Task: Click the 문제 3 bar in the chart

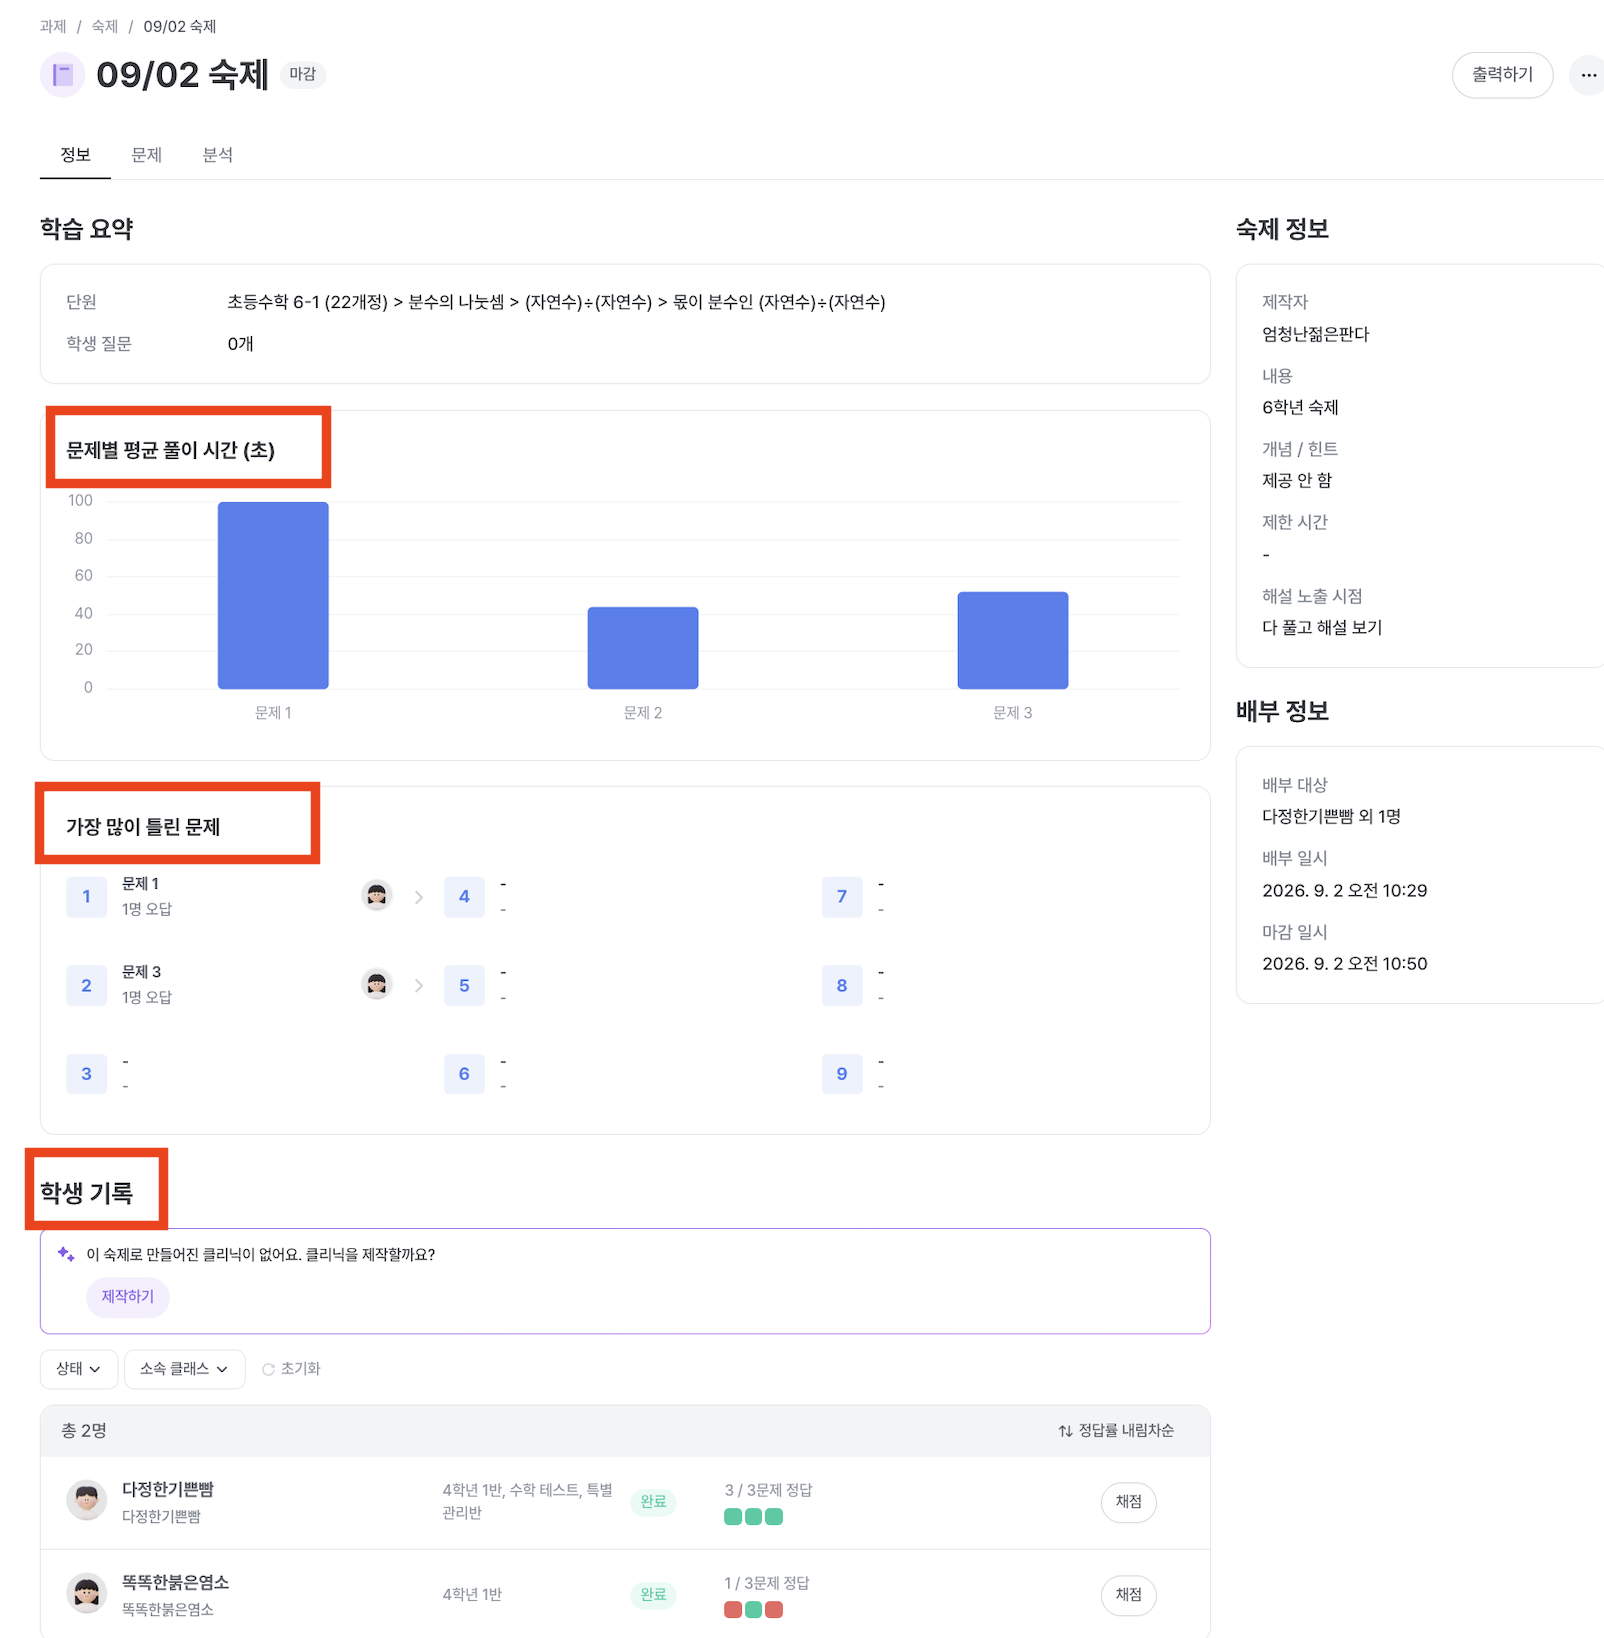Action: [x=1013, y=640]
